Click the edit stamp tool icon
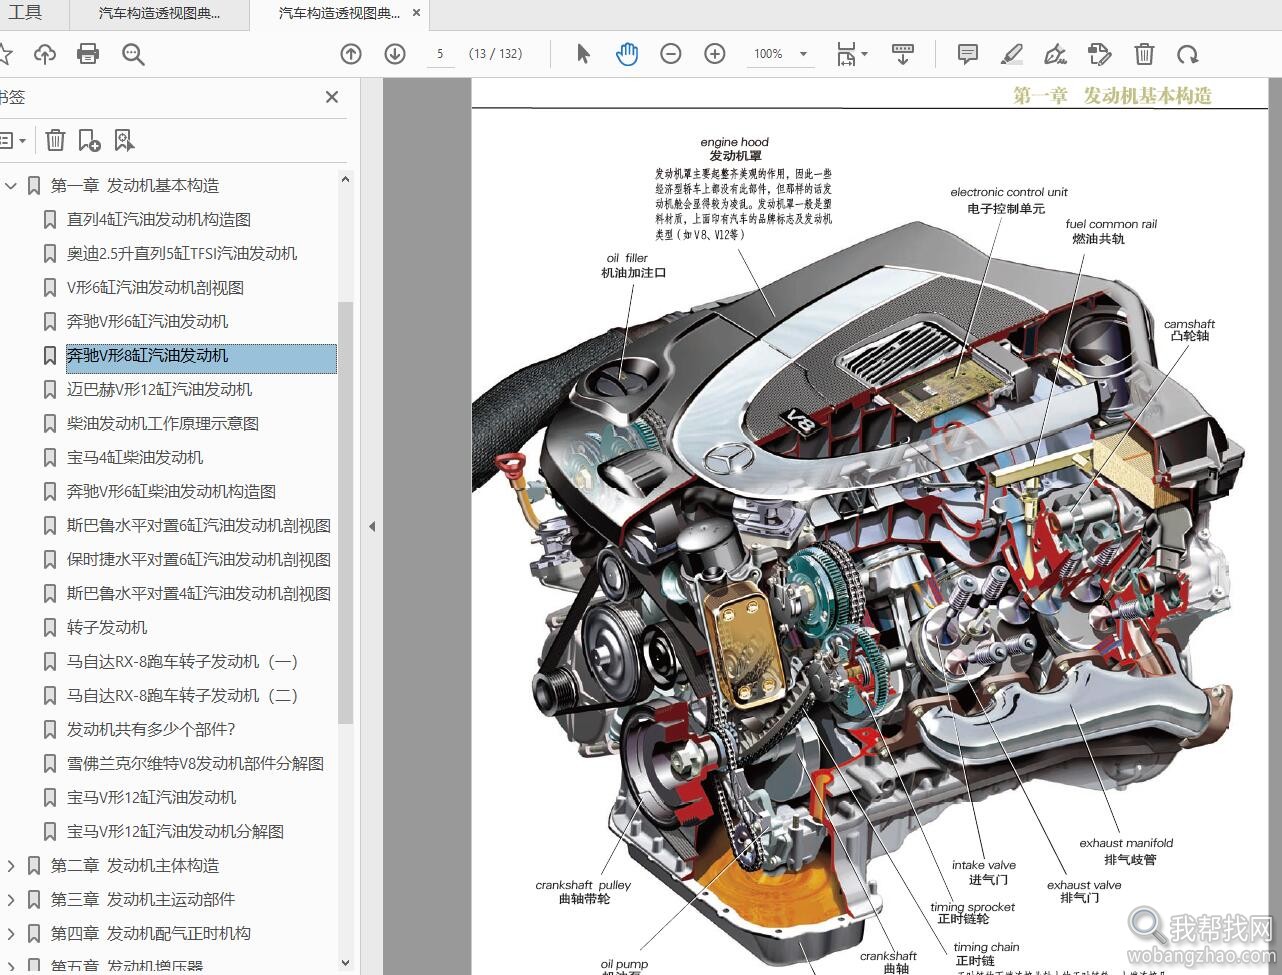This screenshot has width=1282, height=975. (x=1099, y=54)
